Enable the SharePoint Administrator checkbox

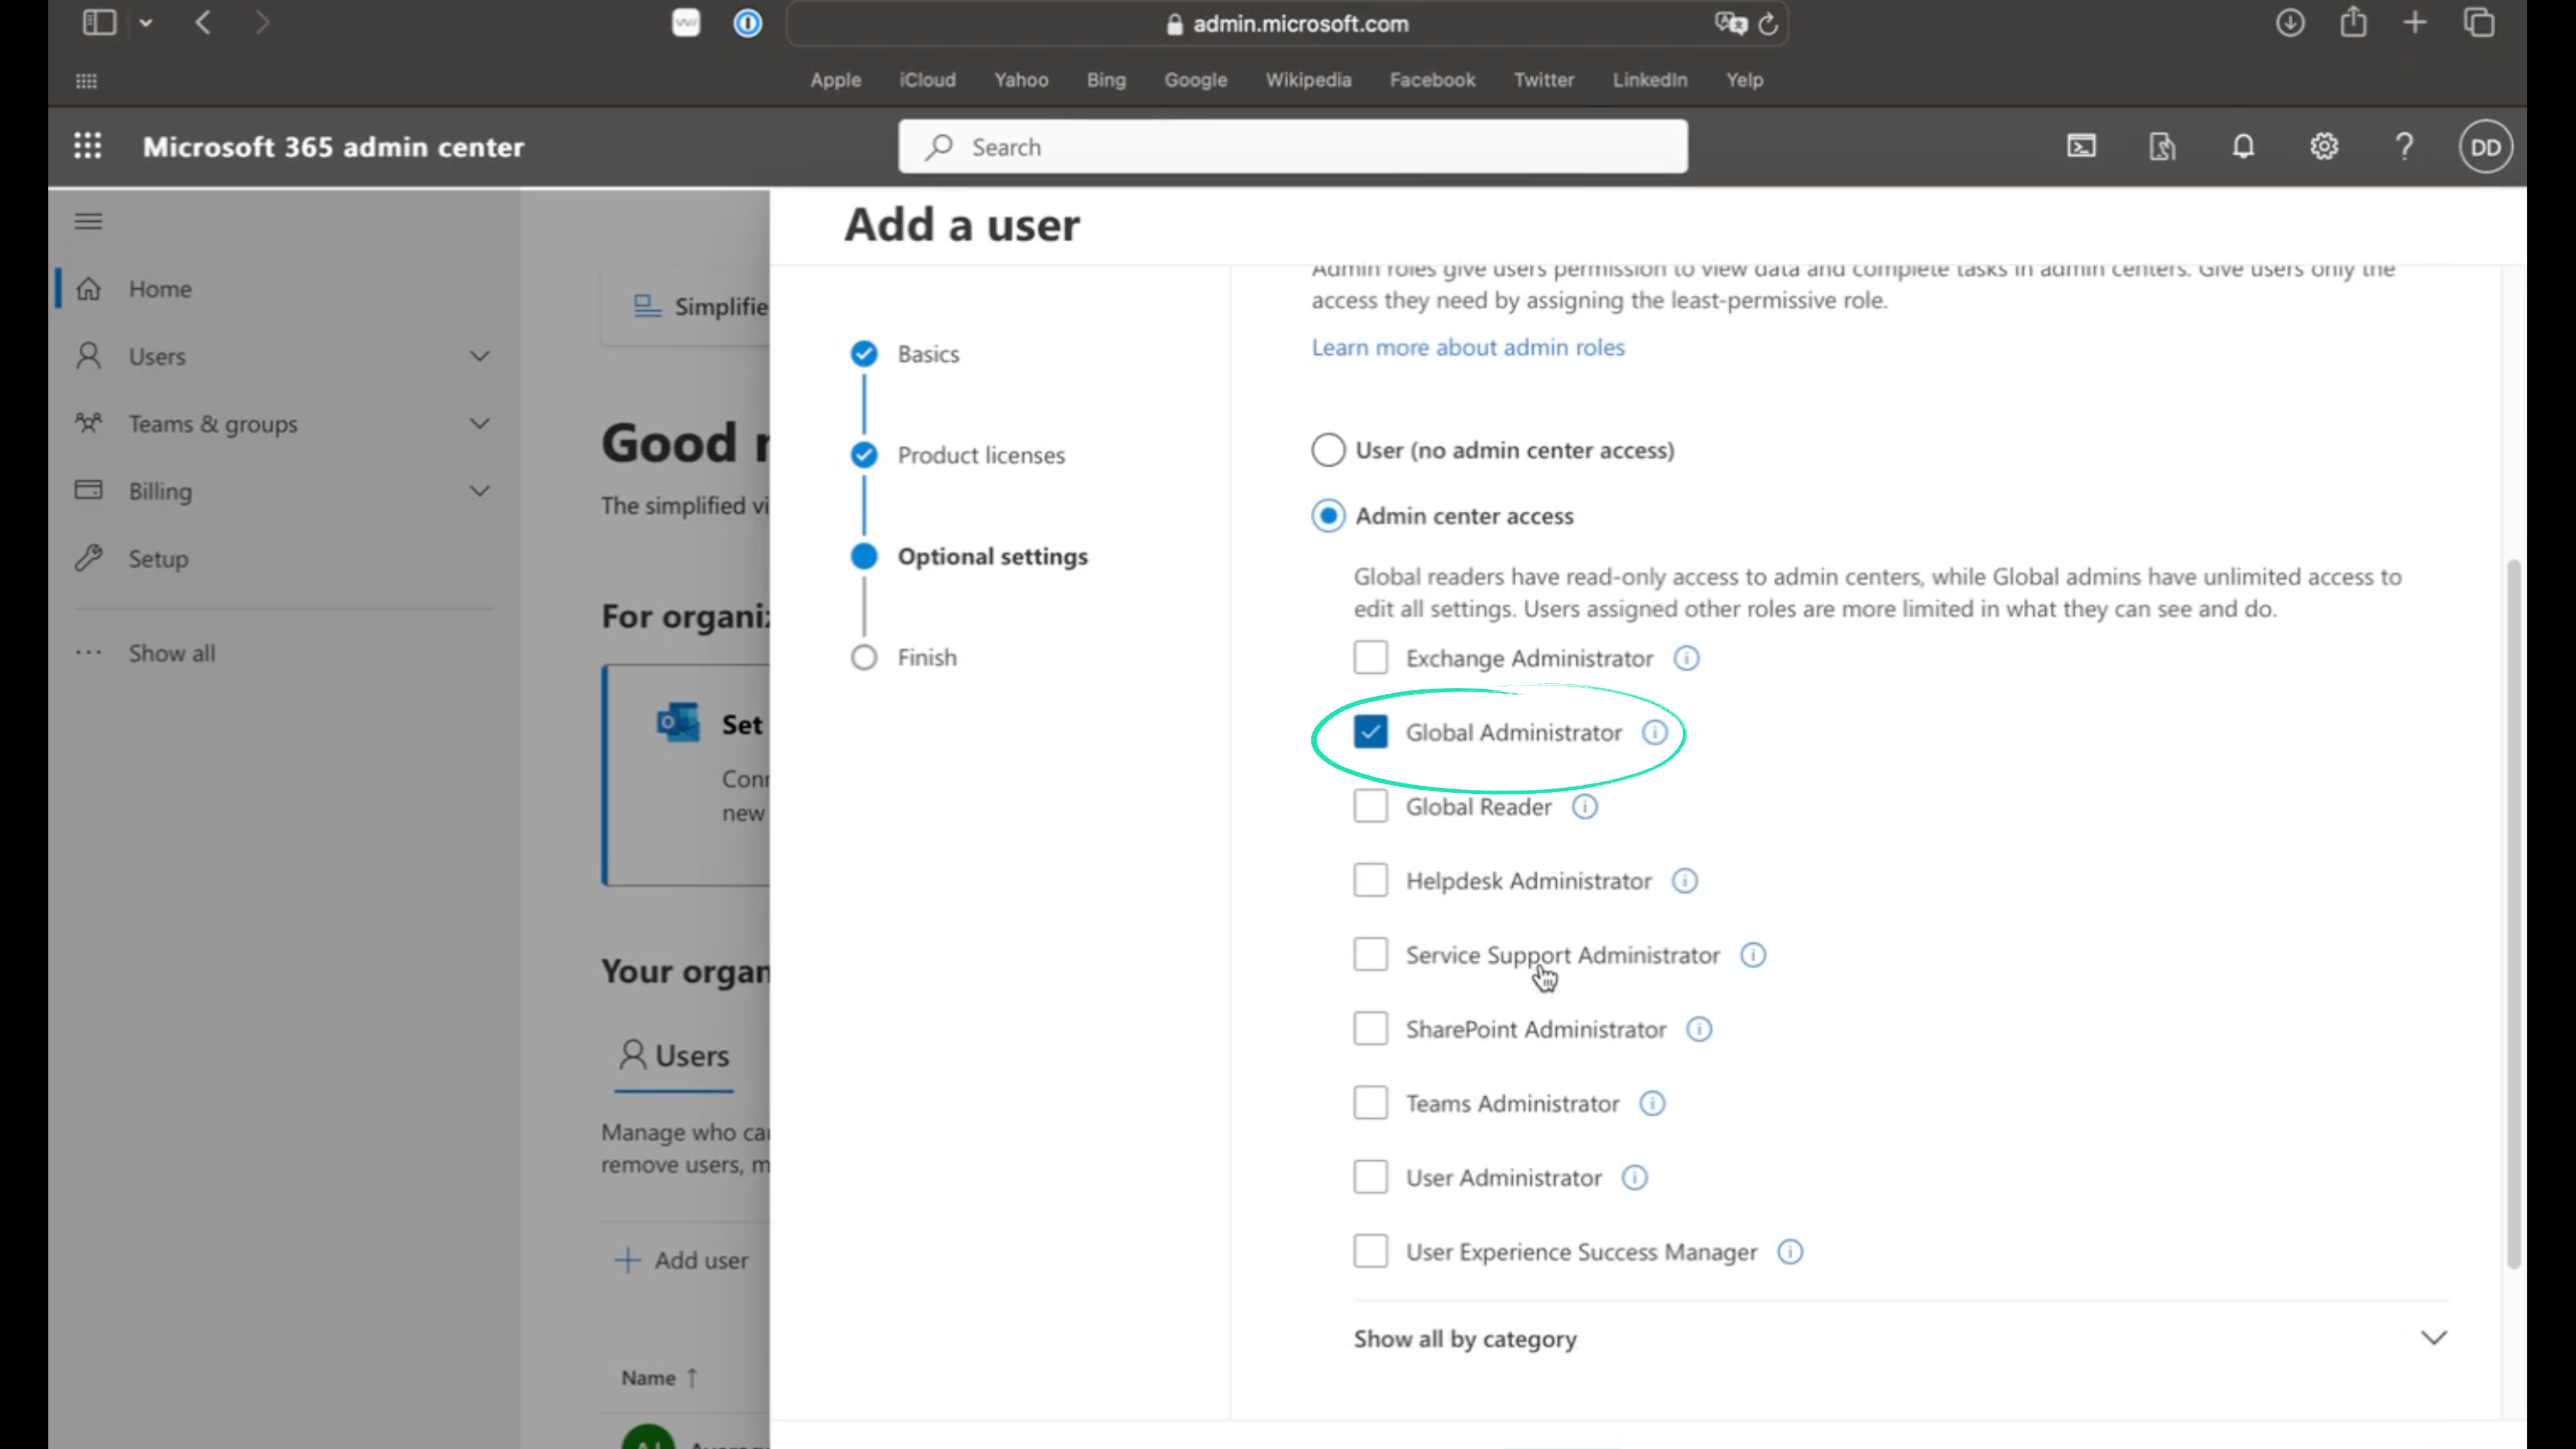pyautogui.click(x=1370, y=1029)
